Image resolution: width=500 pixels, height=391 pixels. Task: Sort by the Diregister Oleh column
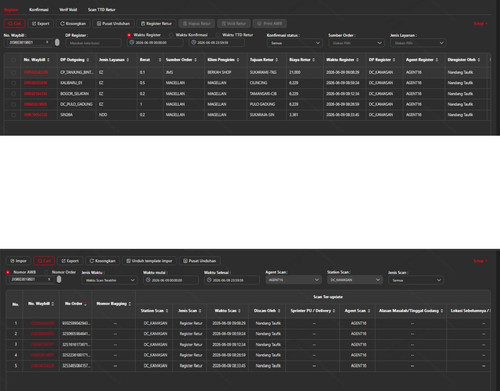click(x=479, y=60)
